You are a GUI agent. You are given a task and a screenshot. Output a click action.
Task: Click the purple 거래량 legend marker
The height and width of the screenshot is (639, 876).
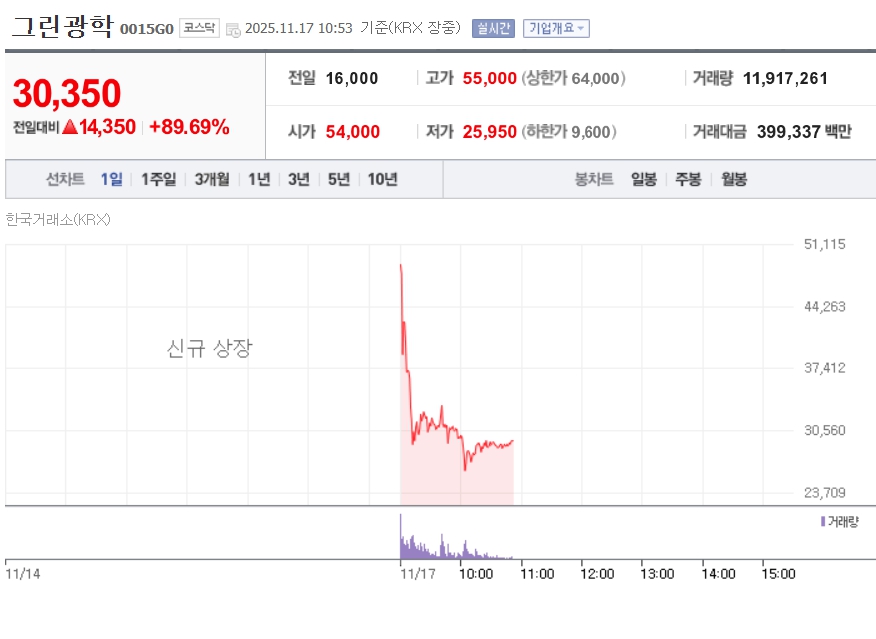coord(822,521)
